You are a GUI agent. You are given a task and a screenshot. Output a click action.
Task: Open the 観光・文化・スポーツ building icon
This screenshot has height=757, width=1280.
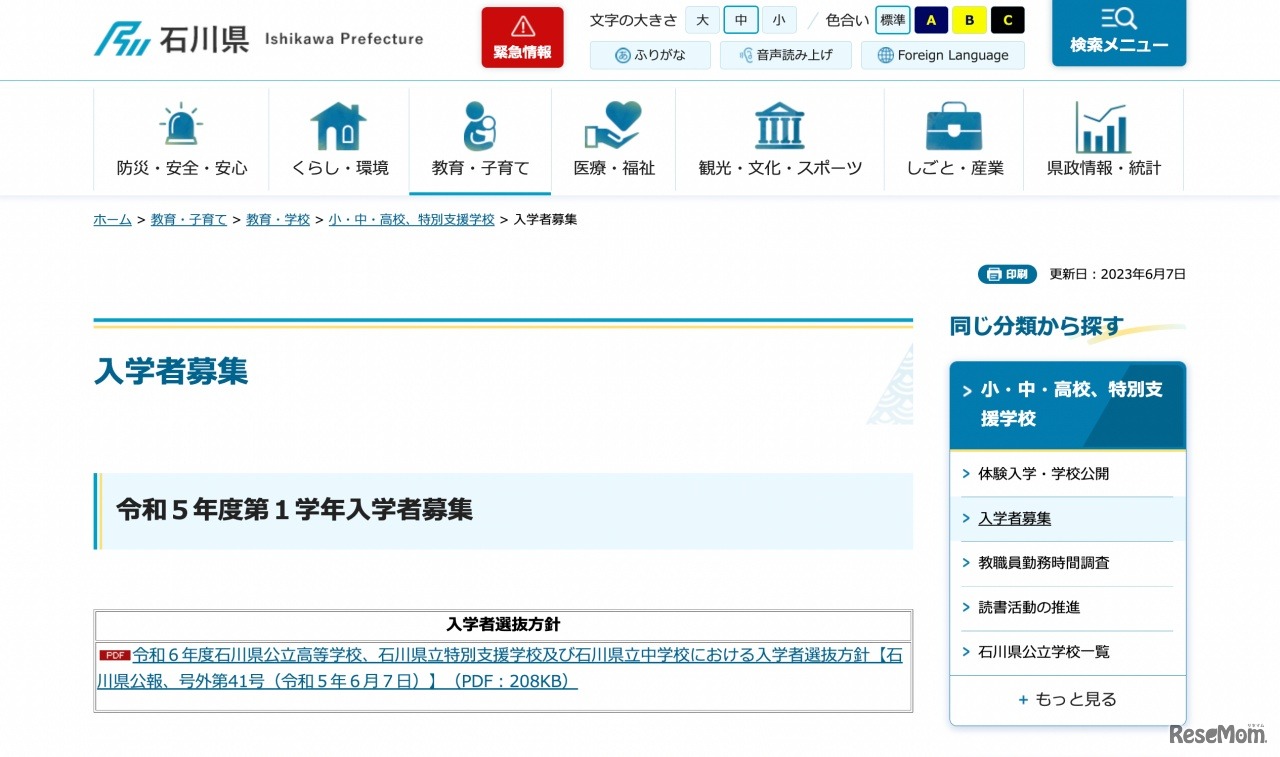point(779,124)
